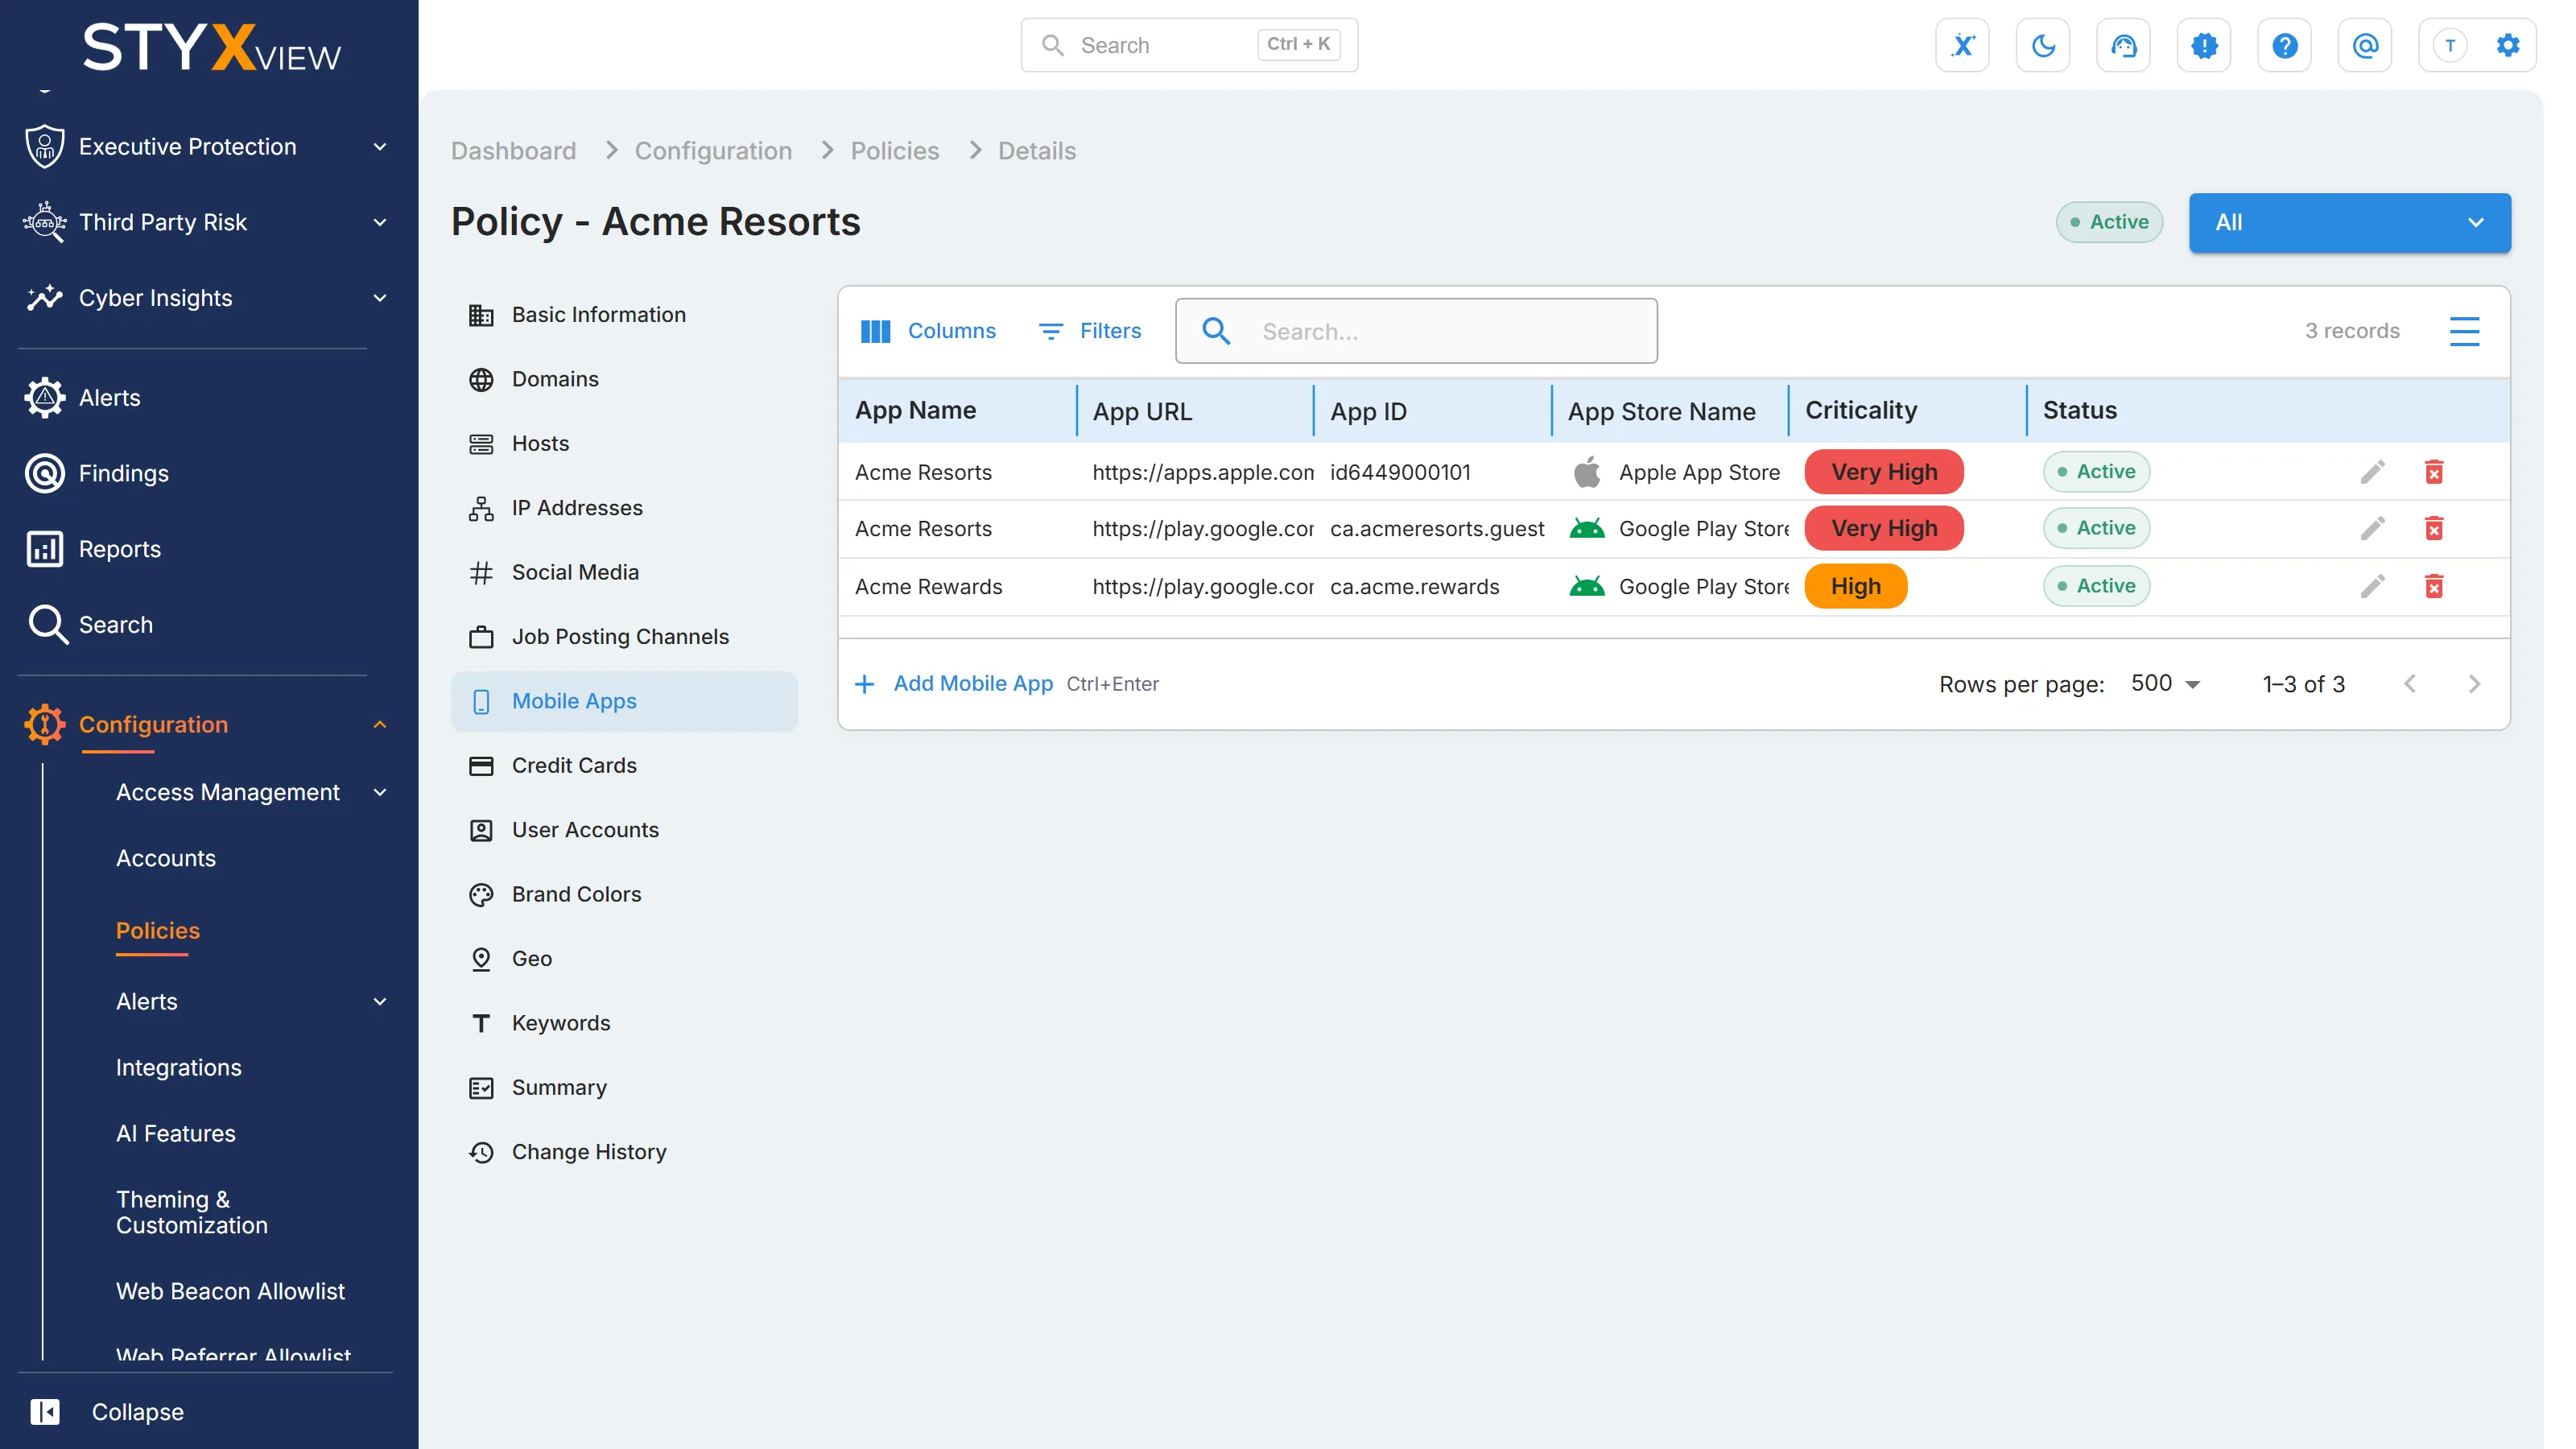This screenshot has width=2576, height=1449.
Task: Click the Columns button
Action: tap(928, 331)
